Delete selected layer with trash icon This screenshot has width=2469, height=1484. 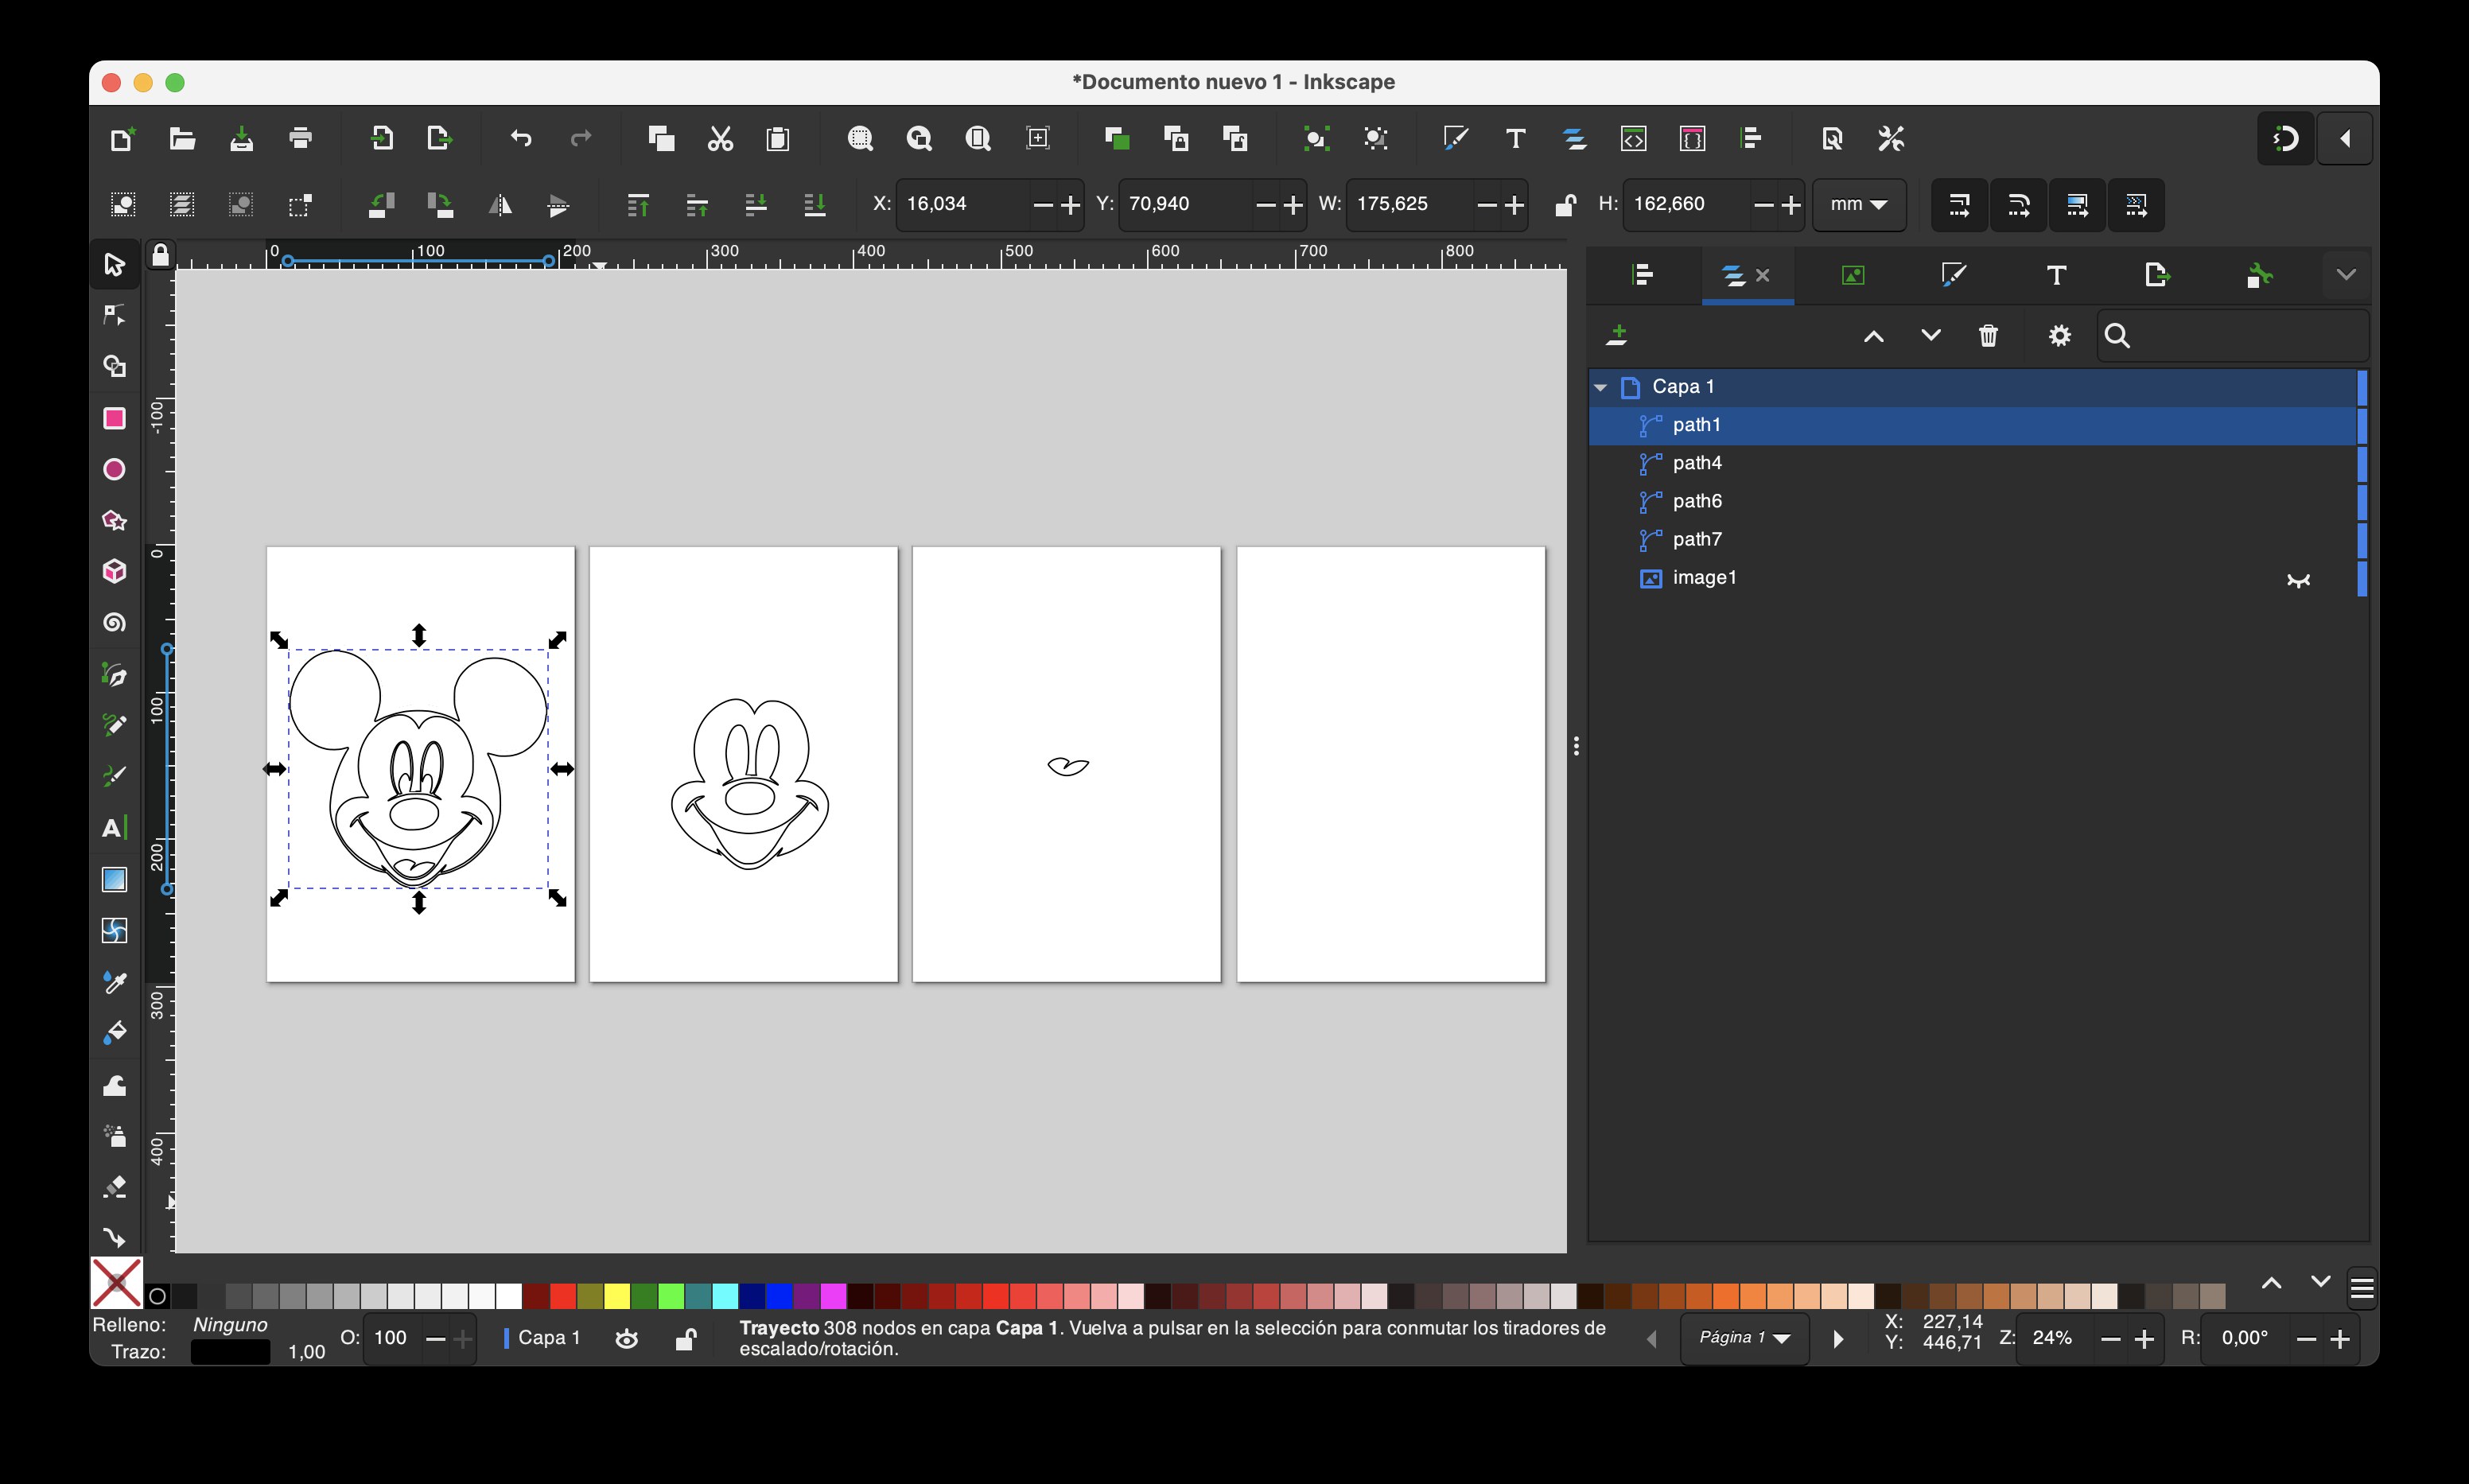1988,336
